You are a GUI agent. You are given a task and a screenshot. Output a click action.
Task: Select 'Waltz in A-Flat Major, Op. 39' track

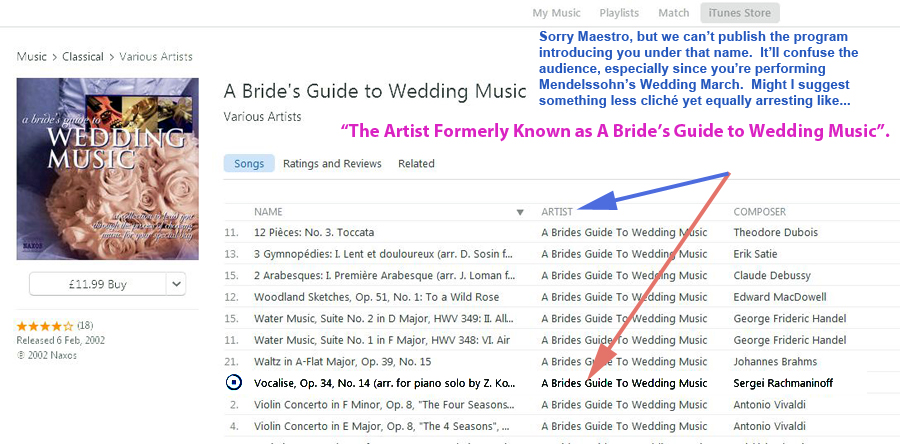[x=343, y=362]
